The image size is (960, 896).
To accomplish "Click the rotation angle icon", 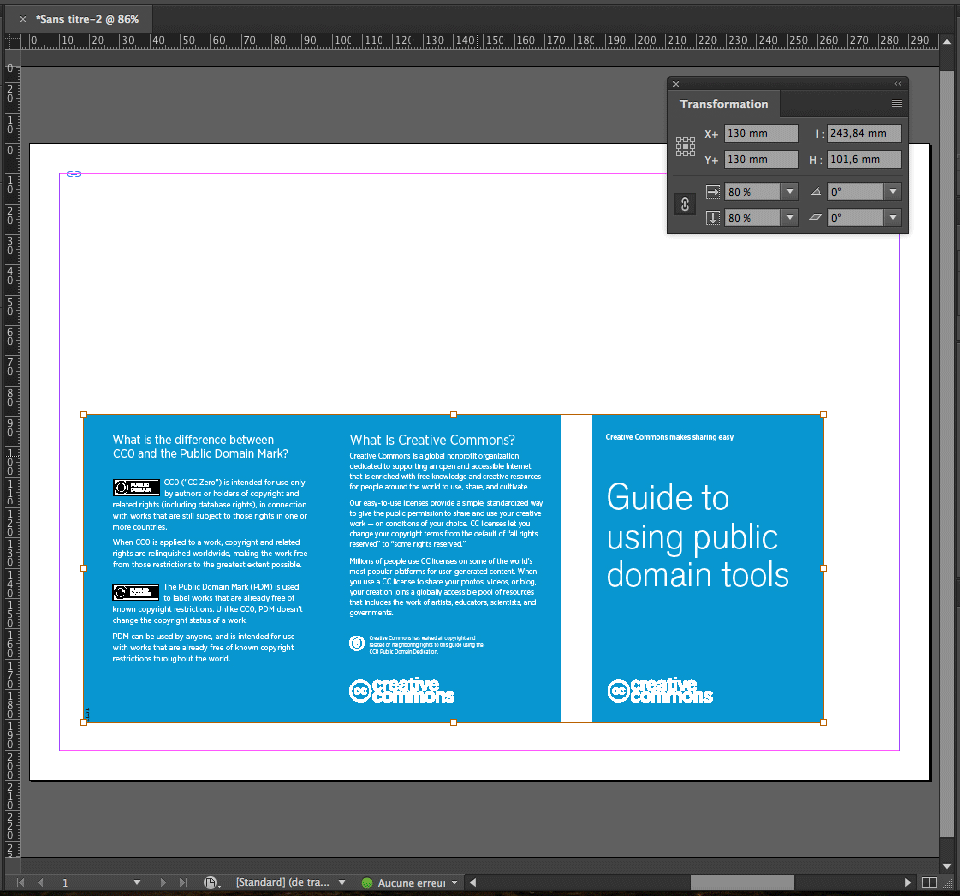I will [x=816, y=192].
